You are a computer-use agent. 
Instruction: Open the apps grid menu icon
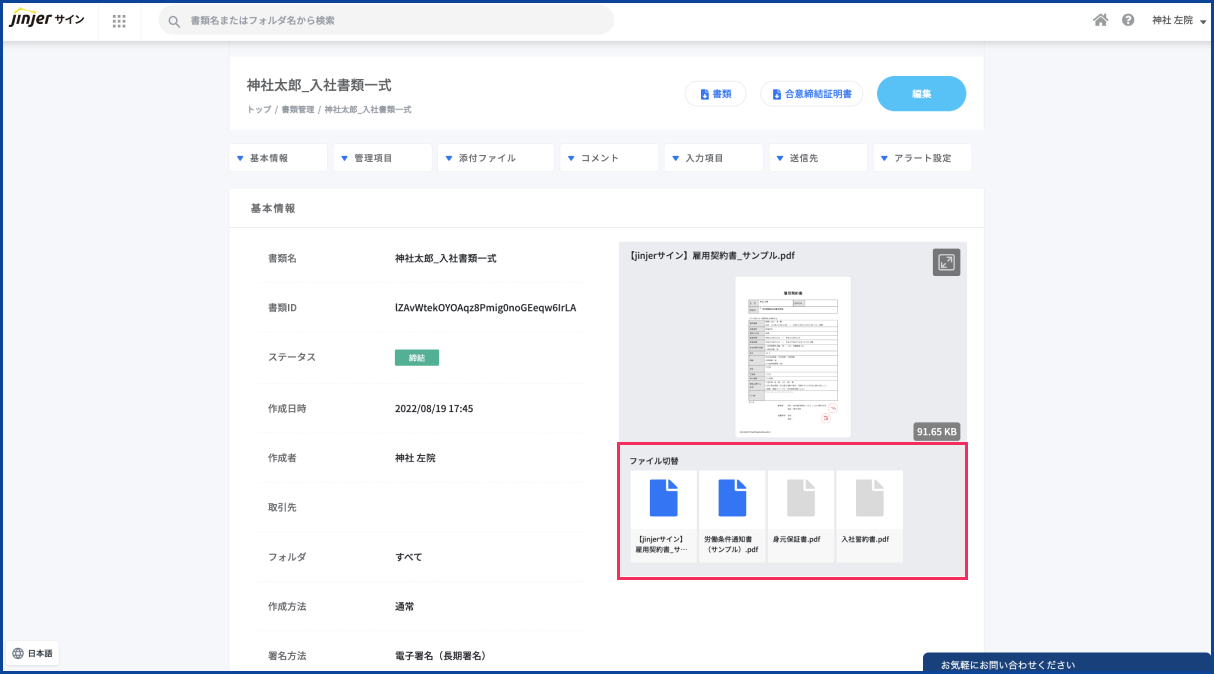tap(119, 21)
